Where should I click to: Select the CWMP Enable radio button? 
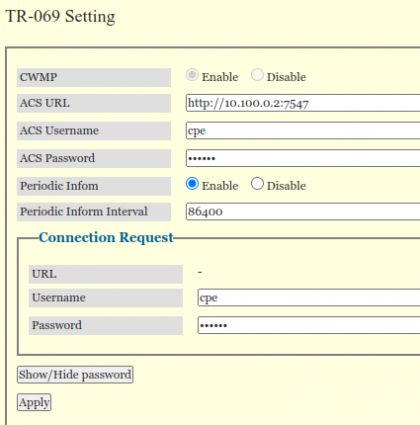click(x=192, y=75)
